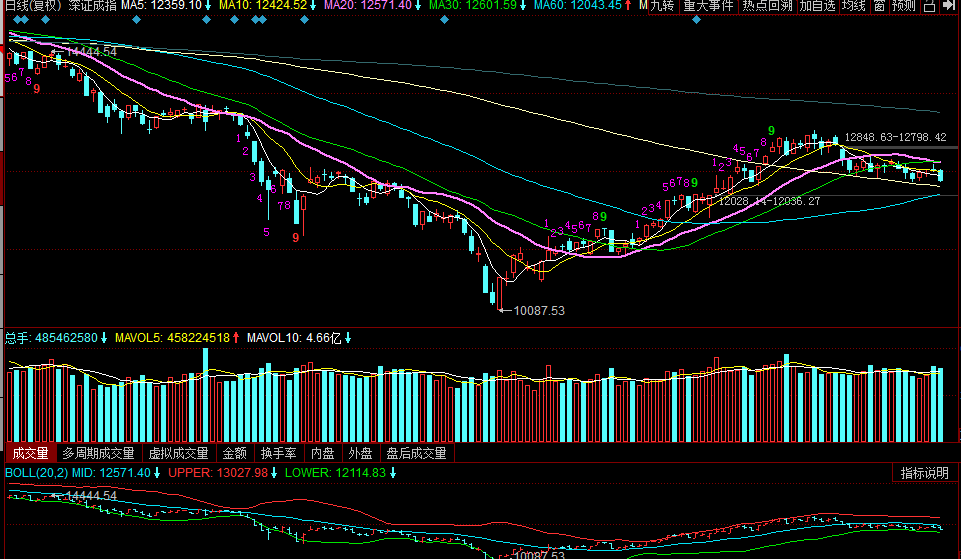Select the 多周期成交量 tab
The image size is (961, 559).
coord(98,453)
